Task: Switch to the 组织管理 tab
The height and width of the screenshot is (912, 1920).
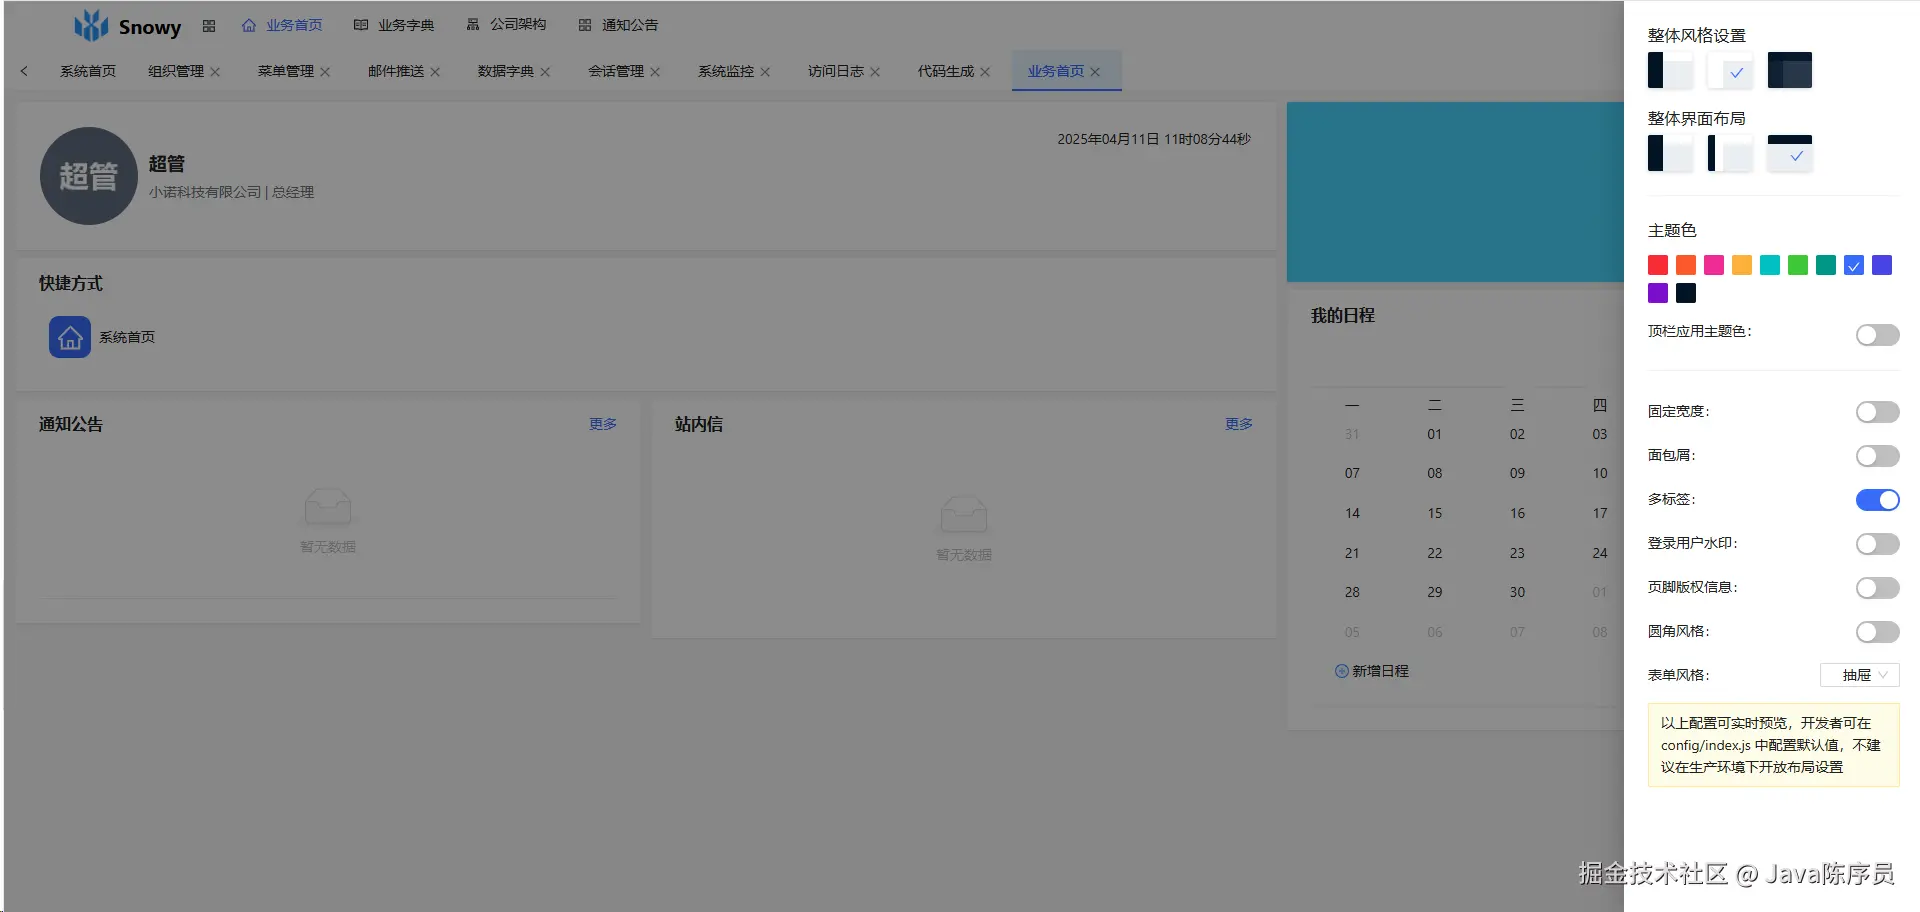Action: pos(176,71)
